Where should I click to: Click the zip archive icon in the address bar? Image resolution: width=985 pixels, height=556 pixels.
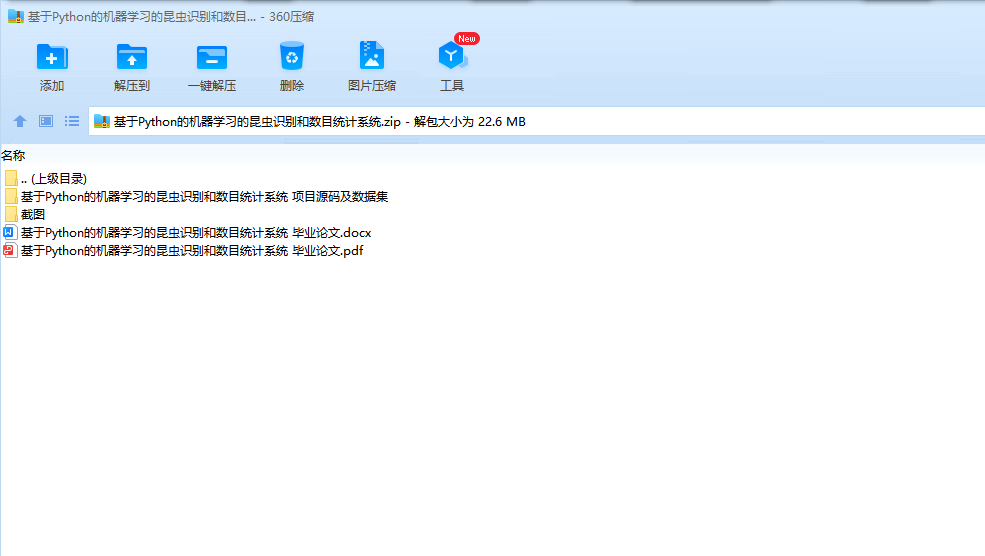[102, 122]
